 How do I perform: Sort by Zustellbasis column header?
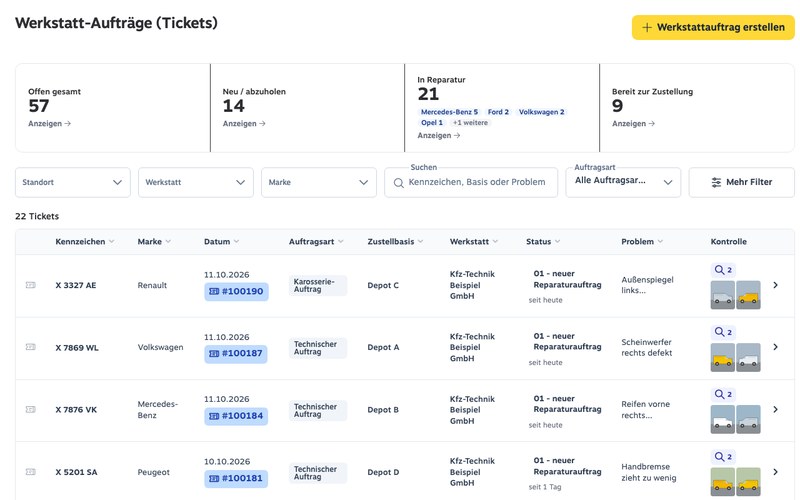tap(395, 241)
